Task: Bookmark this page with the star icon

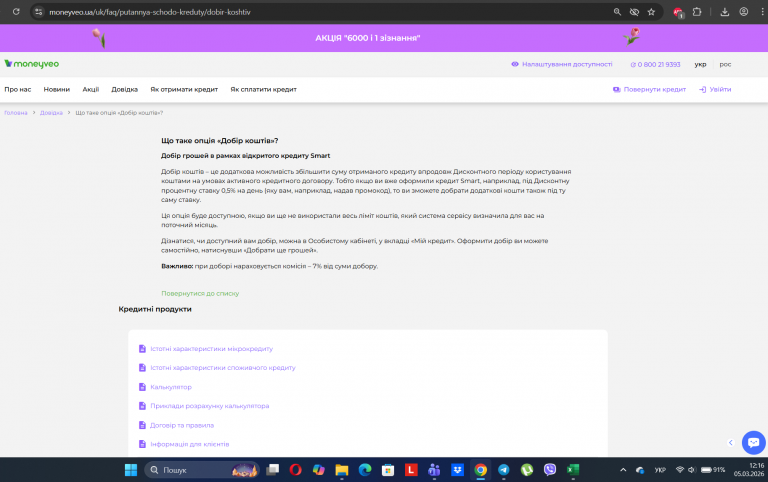Action: [x=651, y=12]
